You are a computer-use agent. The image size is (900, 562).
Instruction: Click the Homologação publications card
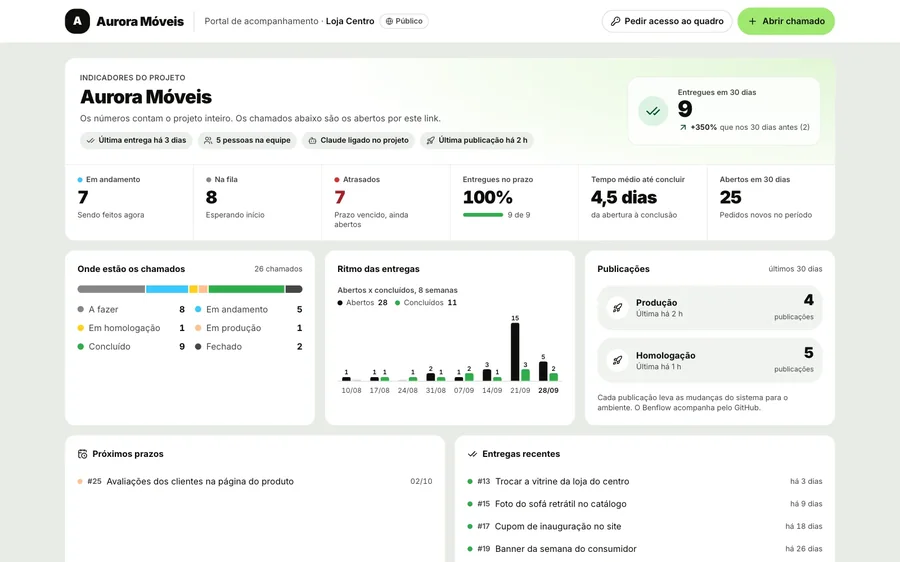pyautogui.click(x=709, y=361)
